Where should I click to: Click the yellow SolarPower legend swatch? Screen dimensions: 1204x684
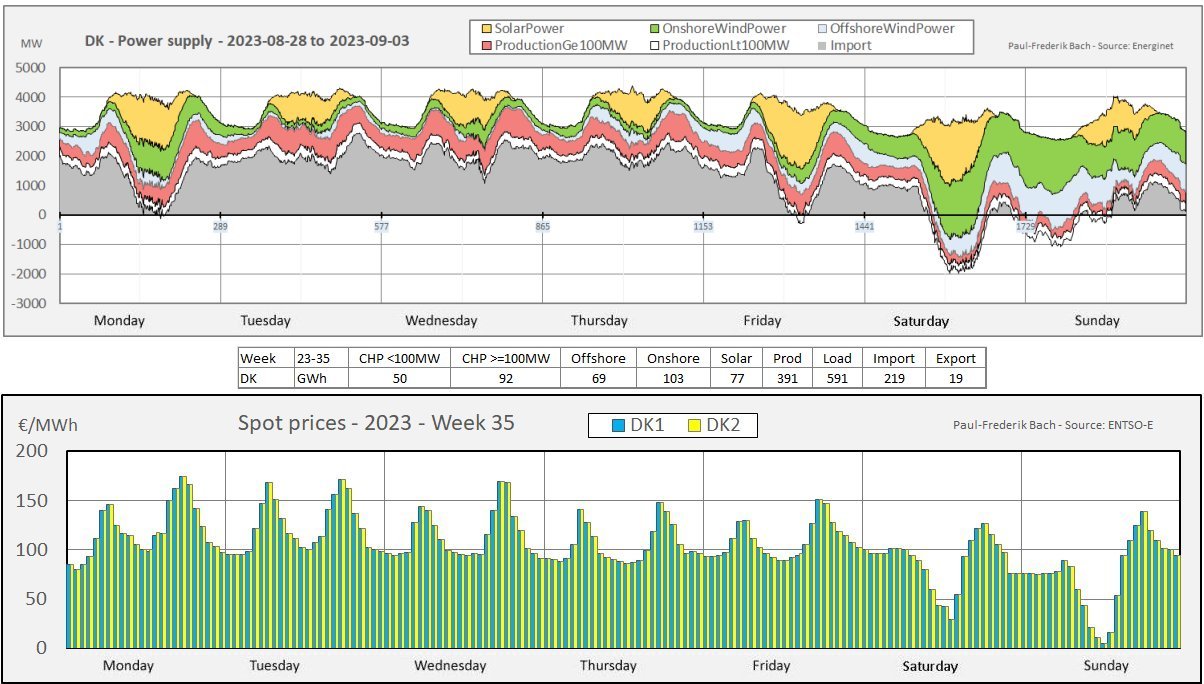tap(485, 29)
